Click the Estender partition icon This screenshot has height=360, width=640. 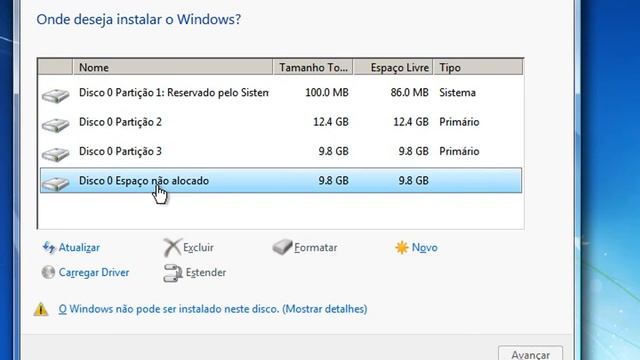173,273
